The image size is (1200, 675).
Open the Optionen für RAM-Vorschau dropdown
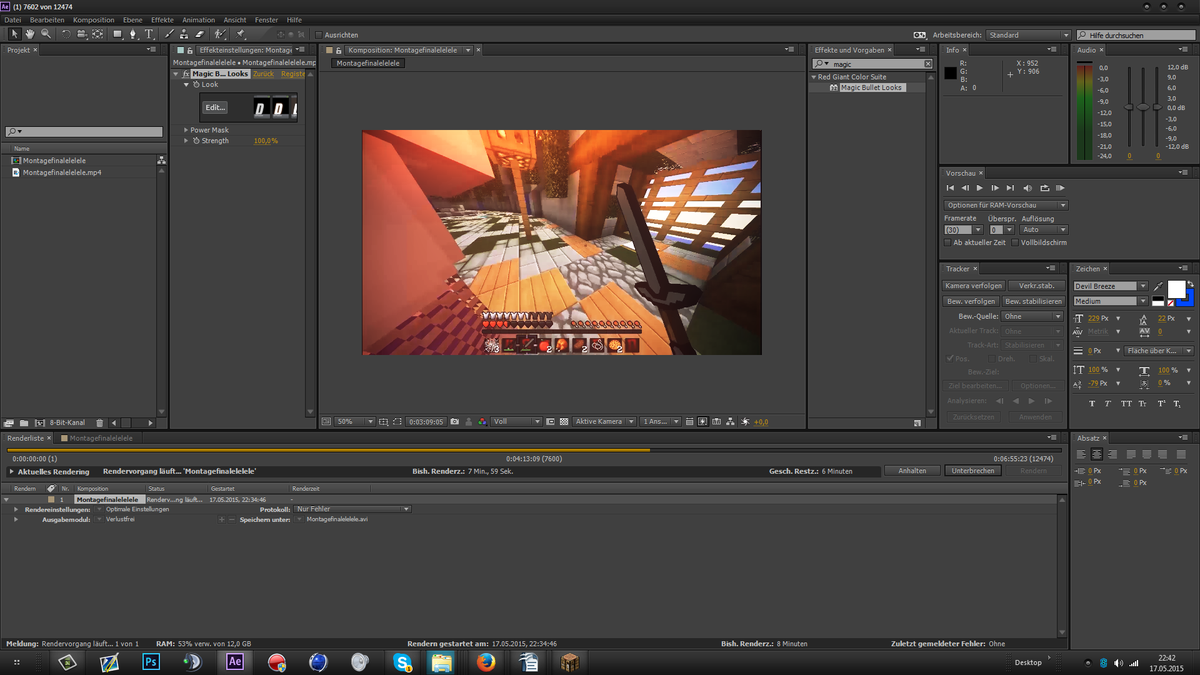pos(1006,205)
